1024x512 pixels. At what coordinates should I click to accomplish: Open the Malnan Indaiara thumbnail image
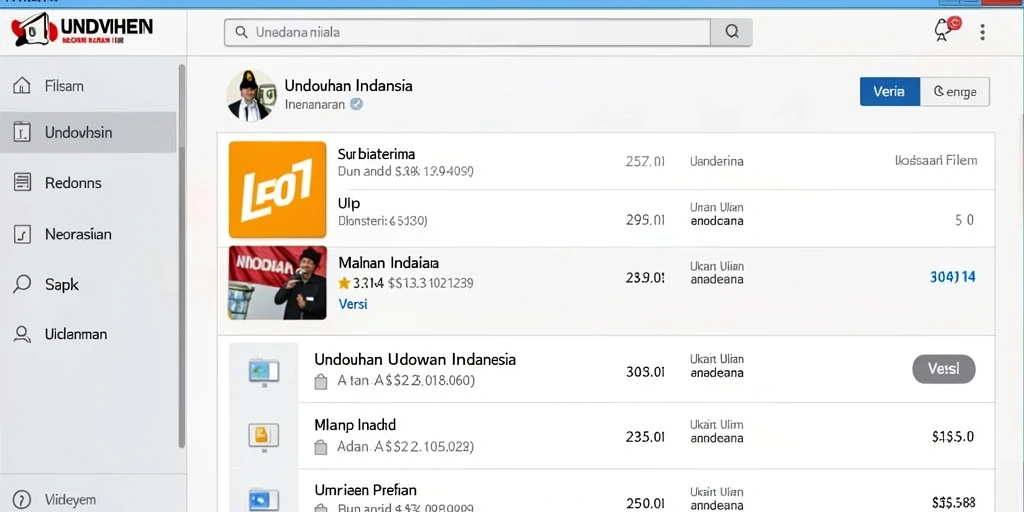[x=278, y=283]
